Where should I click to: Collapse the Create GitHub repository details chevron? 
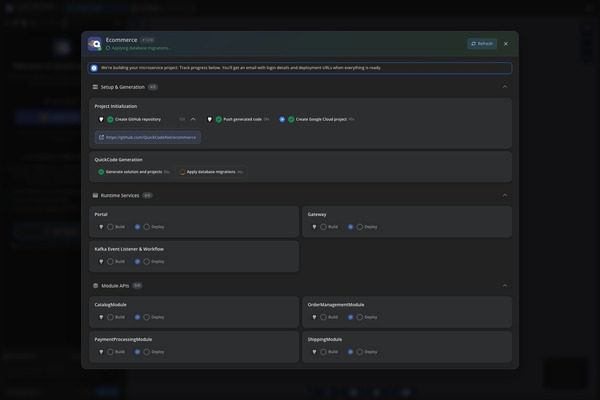click(193, 119)
